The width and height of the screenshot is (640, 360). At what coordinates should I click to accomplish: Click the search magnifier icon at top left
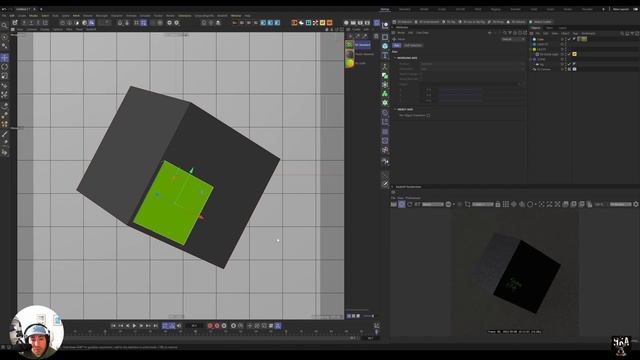pyautogui.click(x=4, y=26)
